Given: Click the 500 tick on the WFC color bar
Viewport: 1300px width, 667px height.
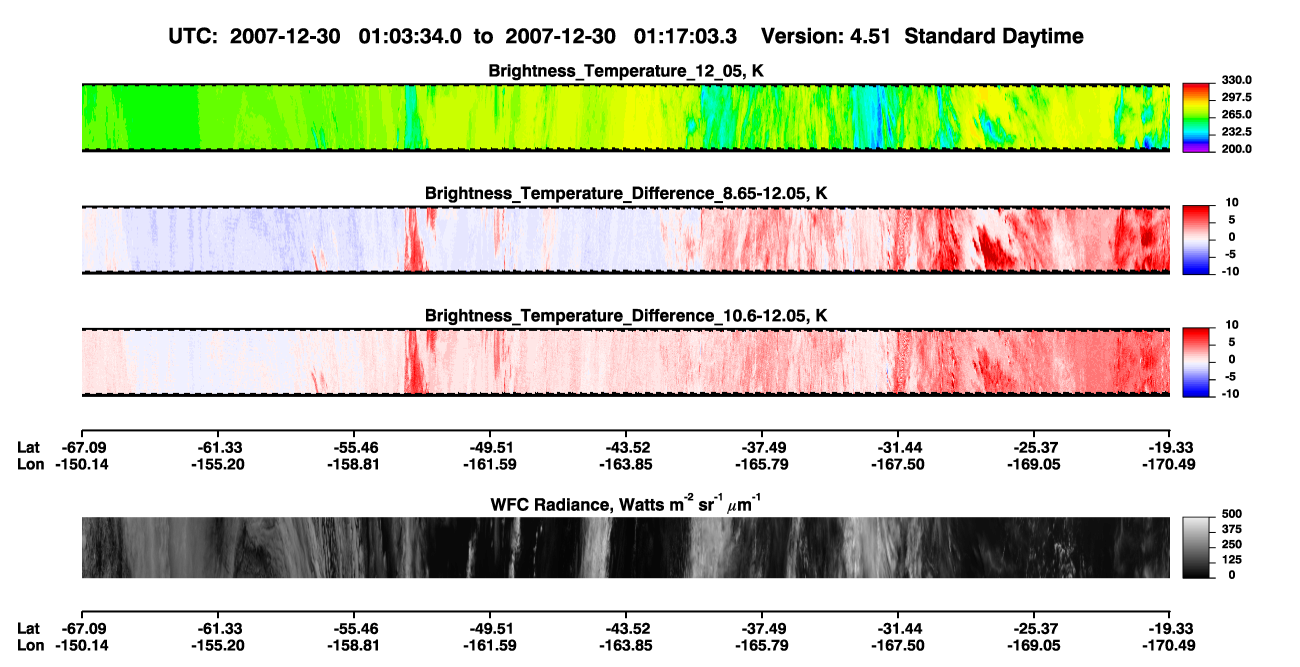Looking at the screenshot, I should [x=1231, y=516].
